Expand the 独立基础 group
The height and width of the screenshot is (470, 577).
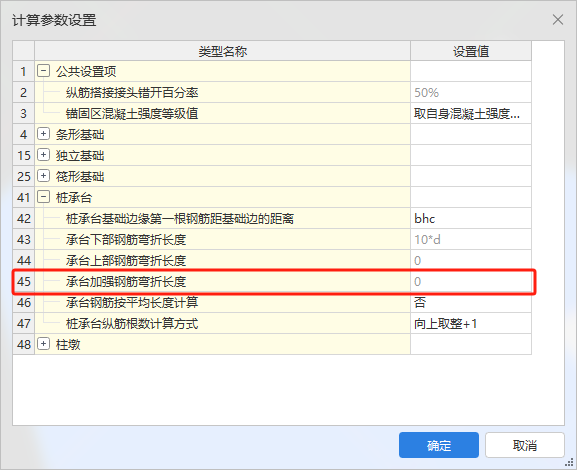click(x=43, y=155)
